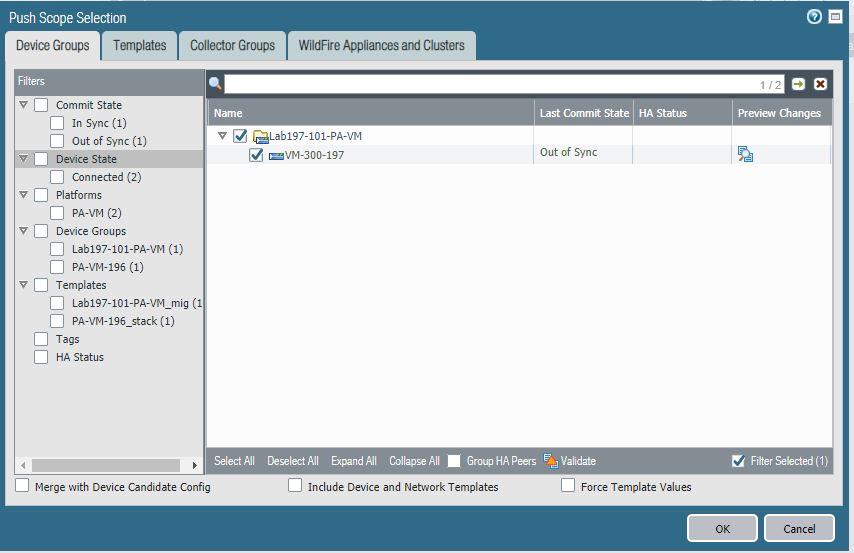Open Collector Groups tab
Screen dimensions: 854x553
233,45
